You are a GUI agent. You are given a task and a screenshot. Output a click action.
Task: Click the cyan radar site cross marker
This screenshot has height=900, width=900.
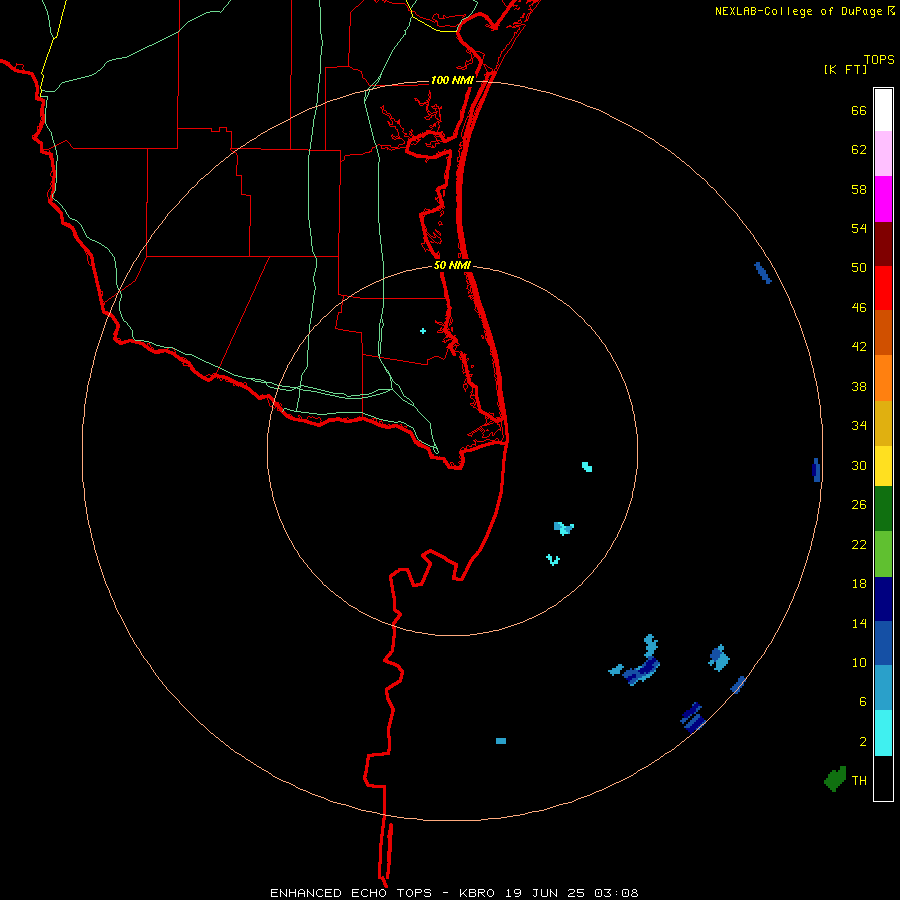(x=423, y=331)
